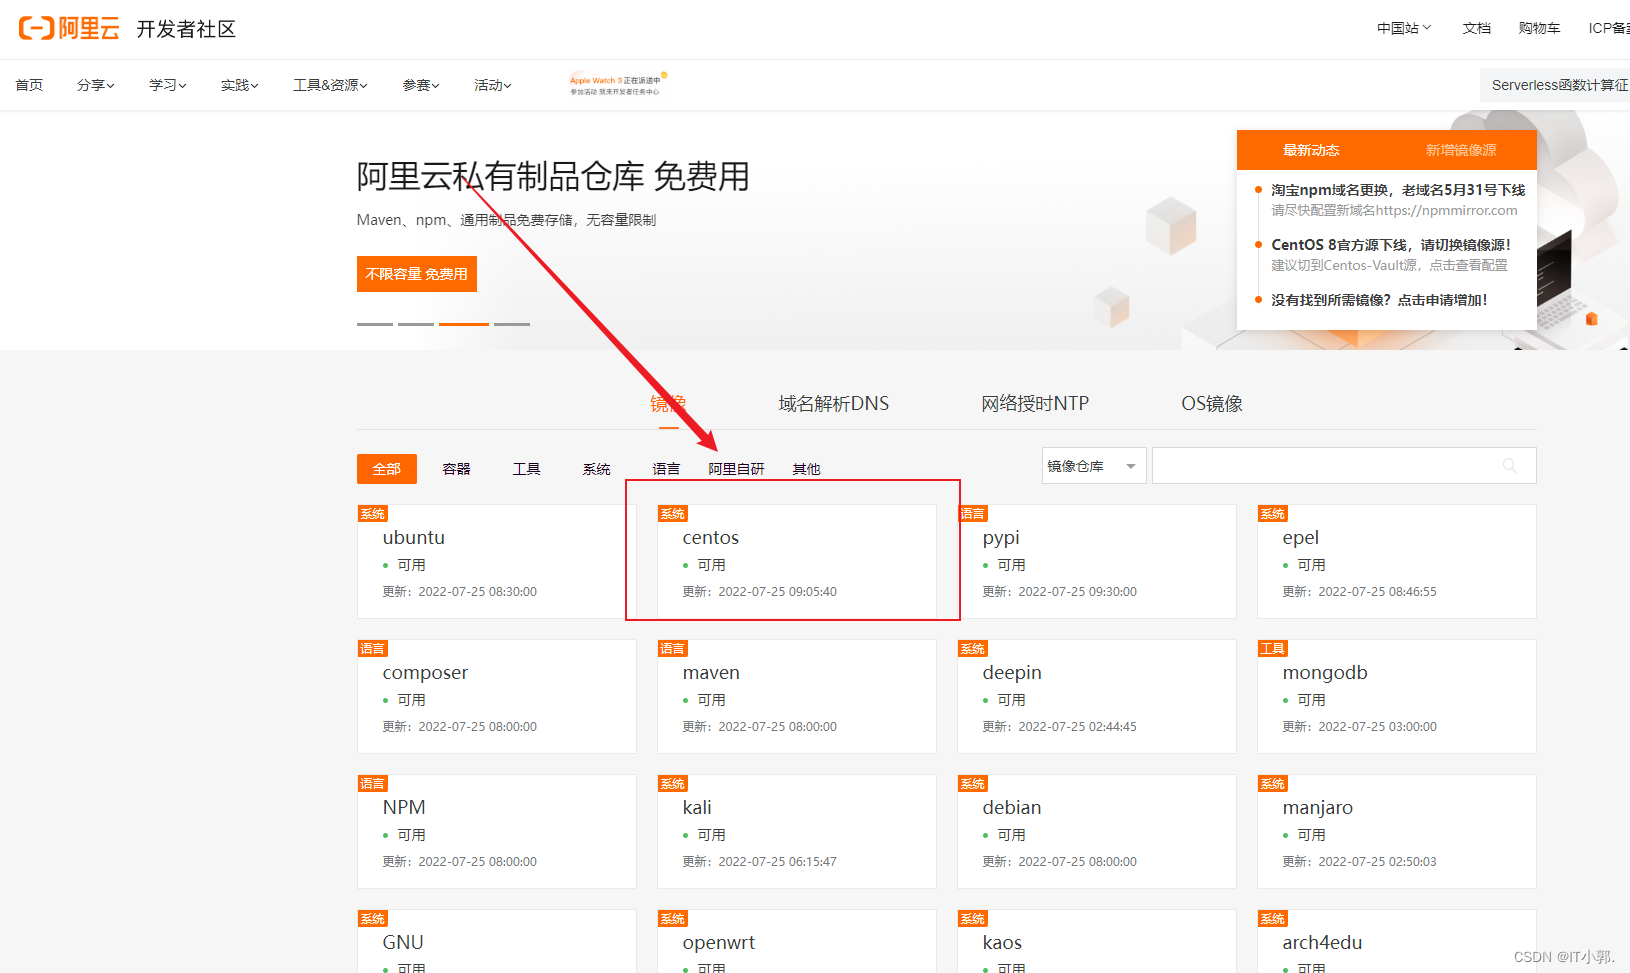Open the 中国站 region dropdown

pyautogui.click(x=1404, y=28)
